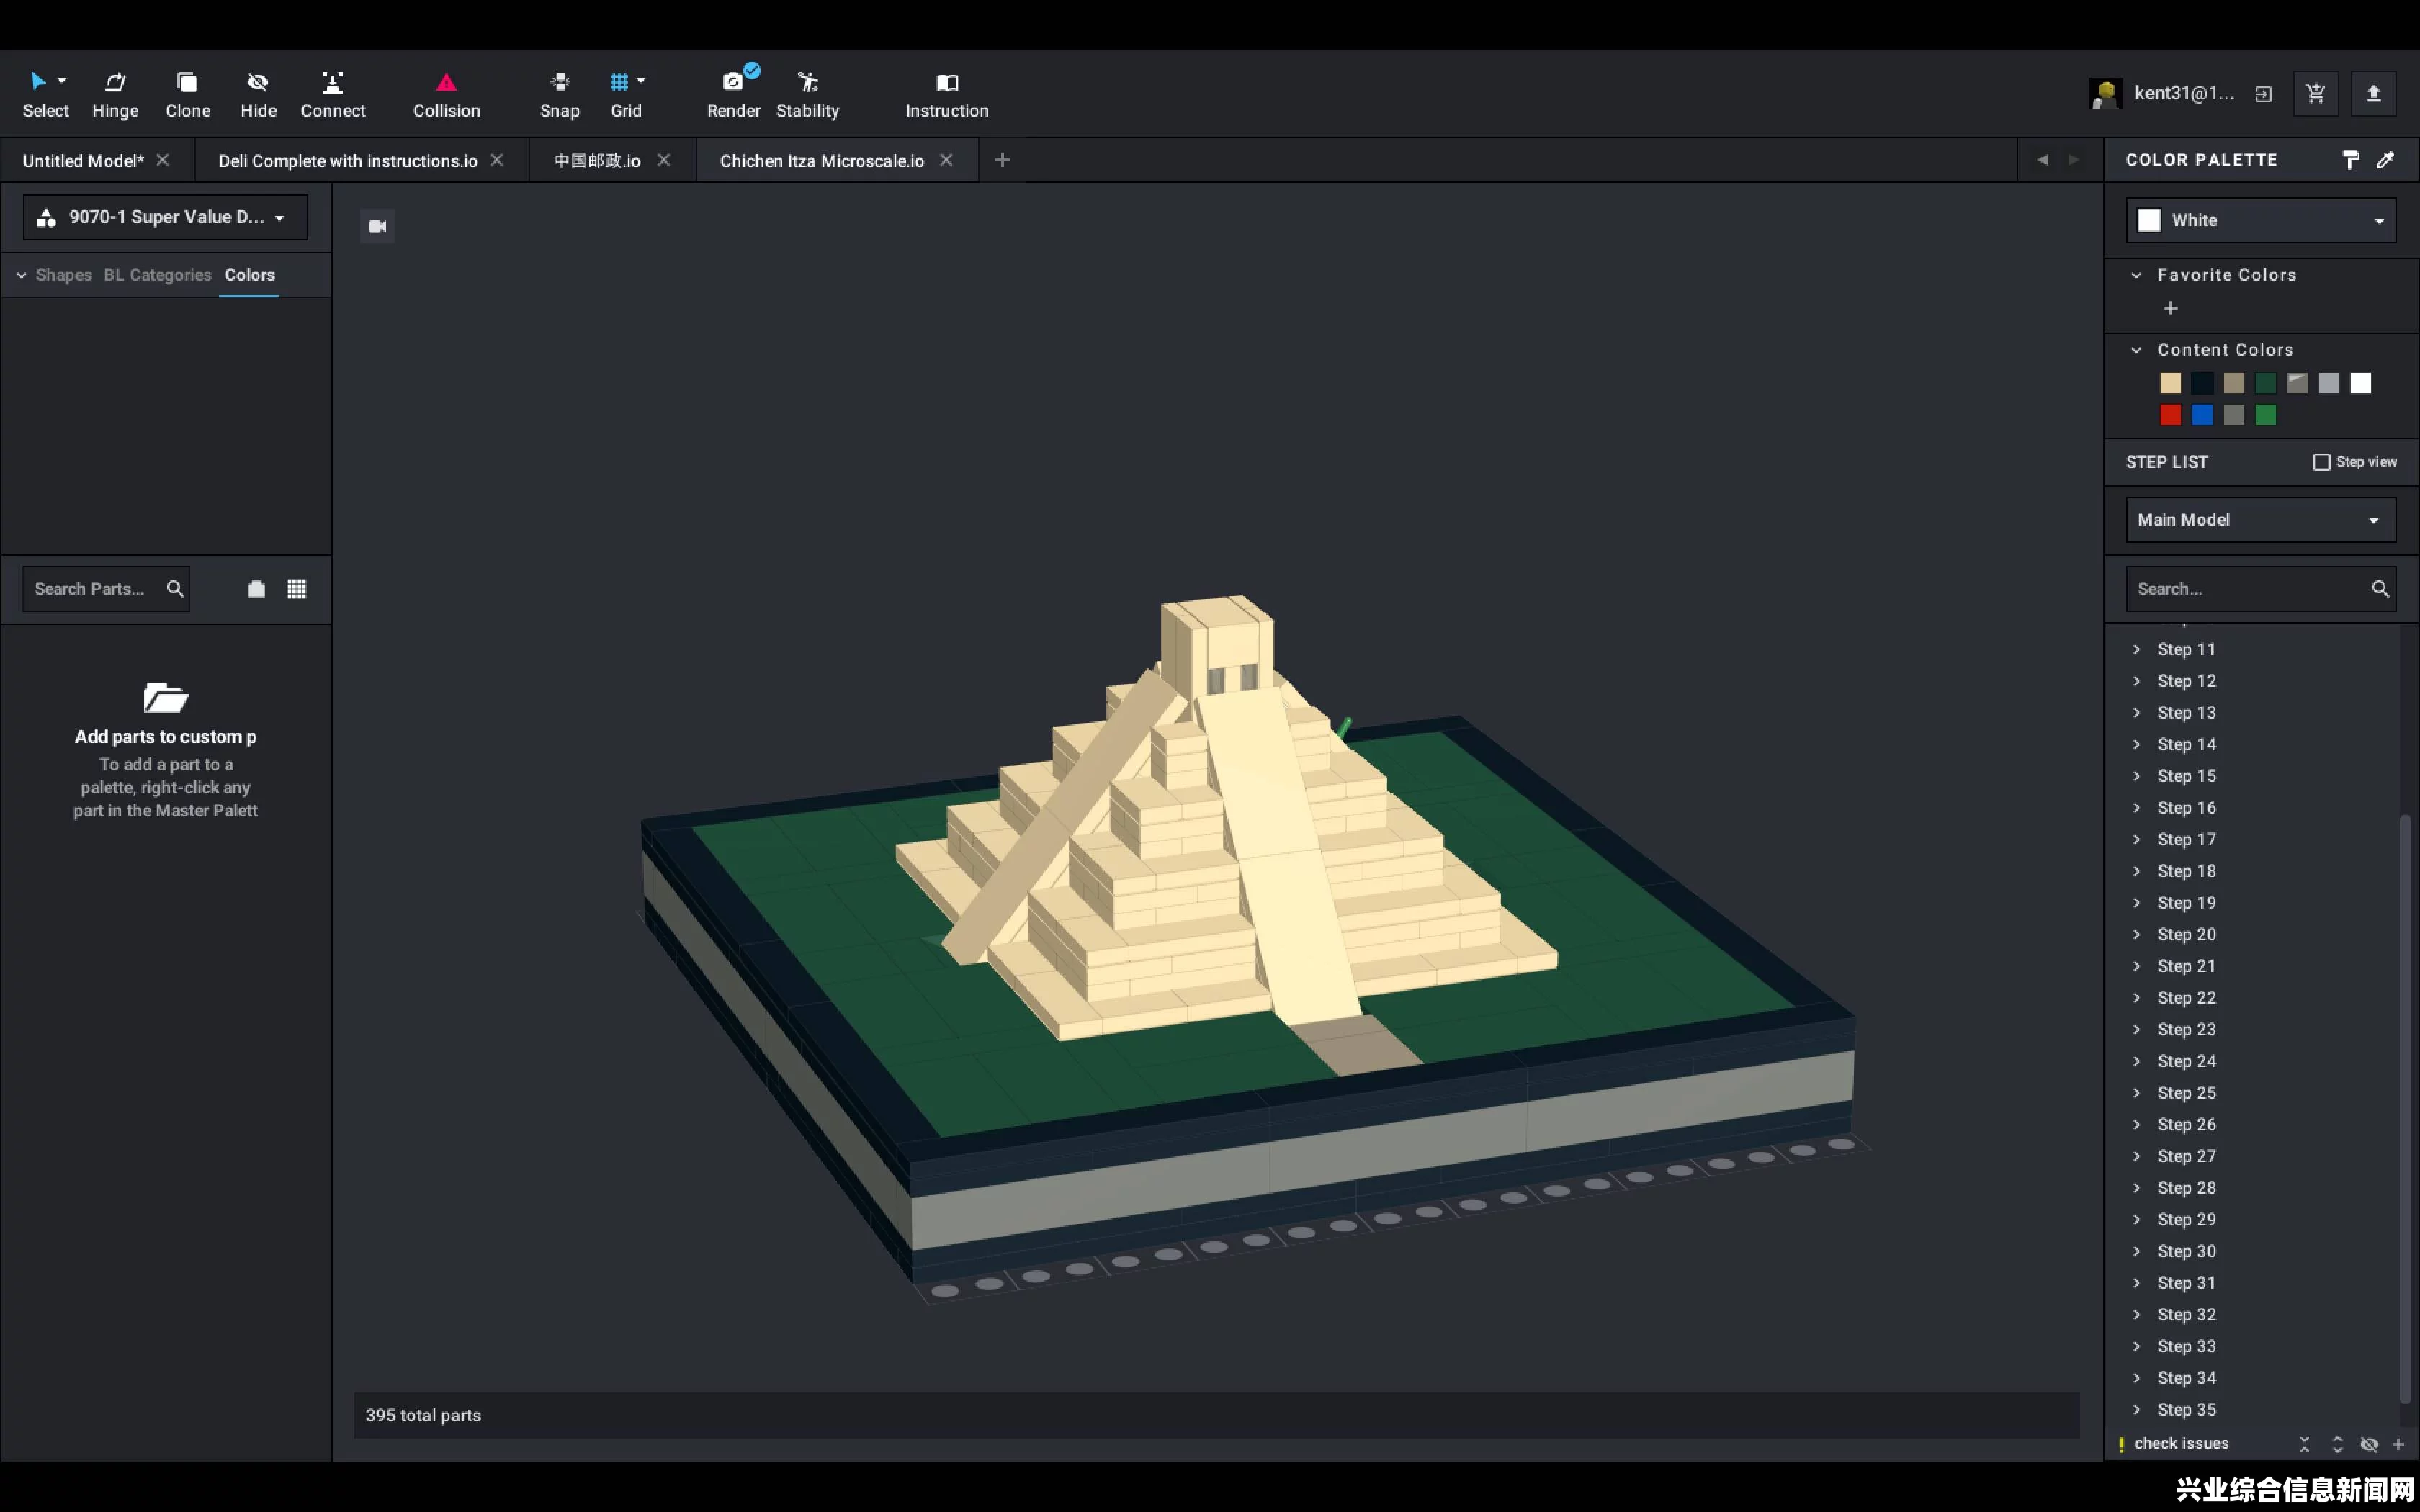Enable the Step view checkbox
The width and height of the screenshot is (2420, 1512).
coord(2322,462)
